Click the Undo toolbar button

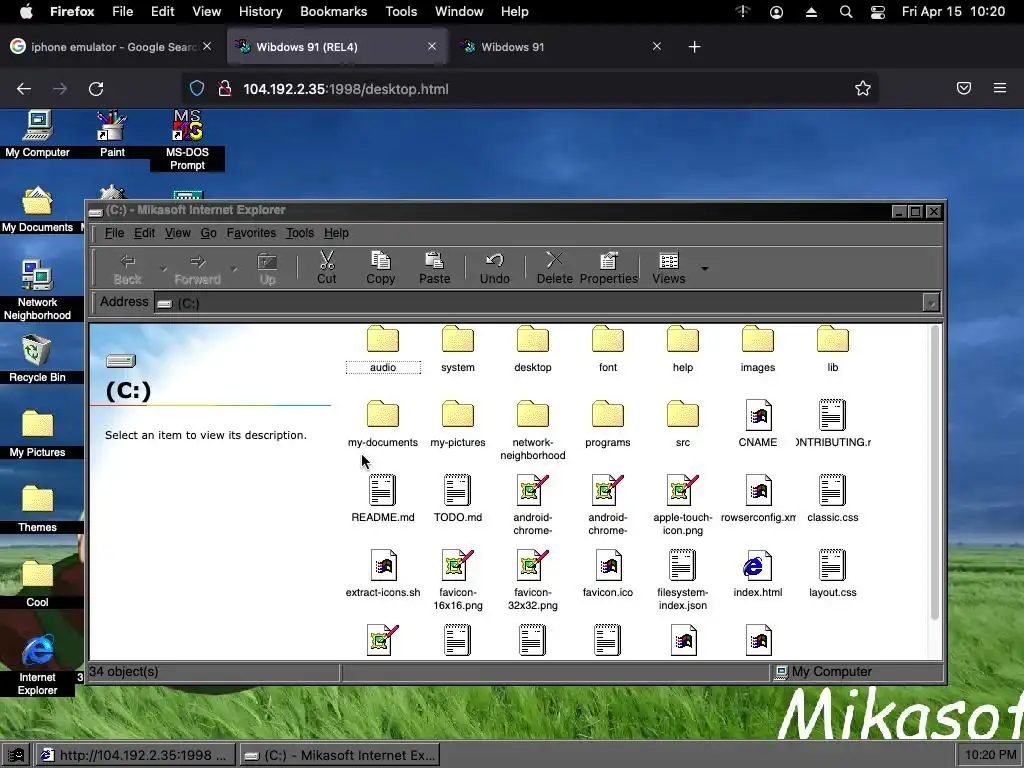[x=494, y=268]
